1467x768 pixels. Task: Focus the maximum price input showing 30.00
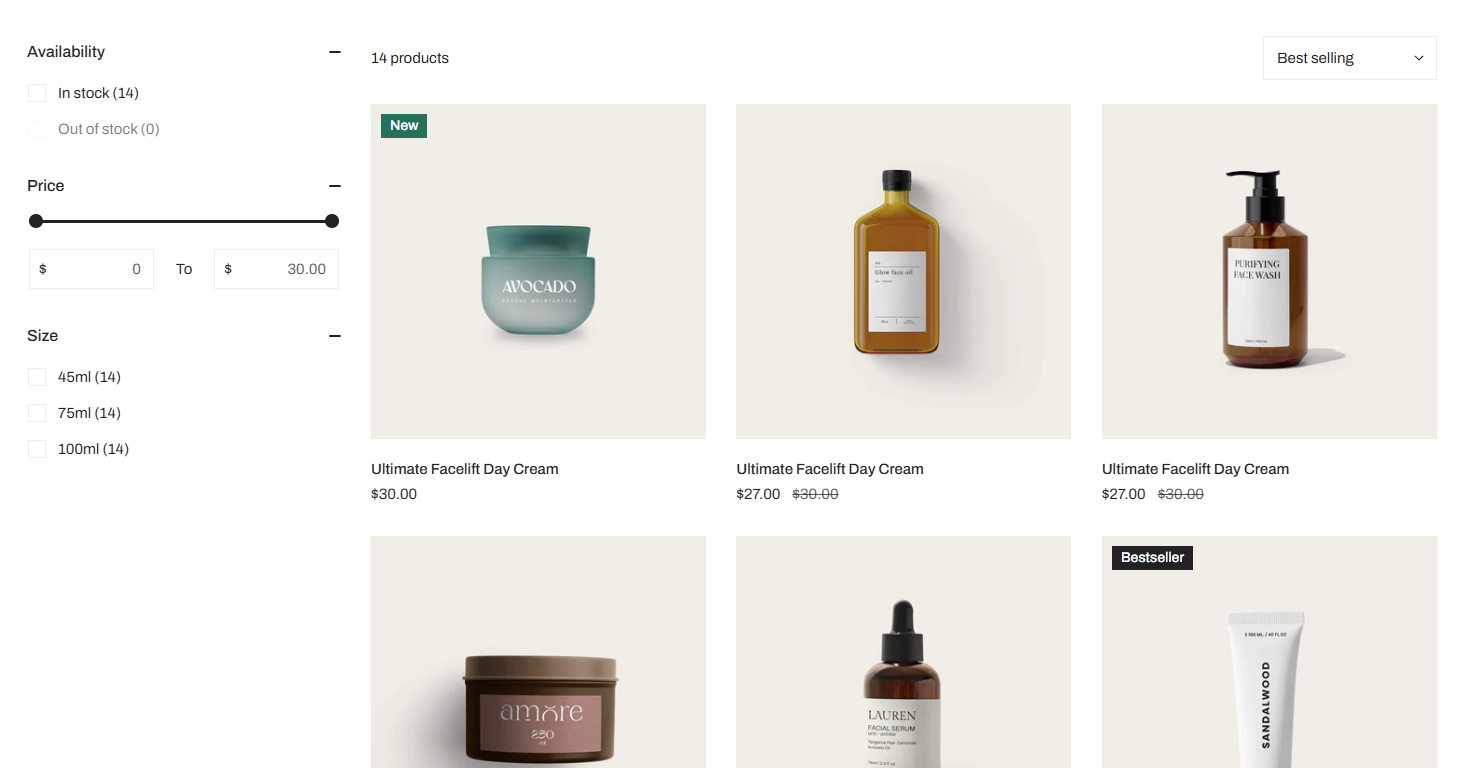click(x=276, y=269)
